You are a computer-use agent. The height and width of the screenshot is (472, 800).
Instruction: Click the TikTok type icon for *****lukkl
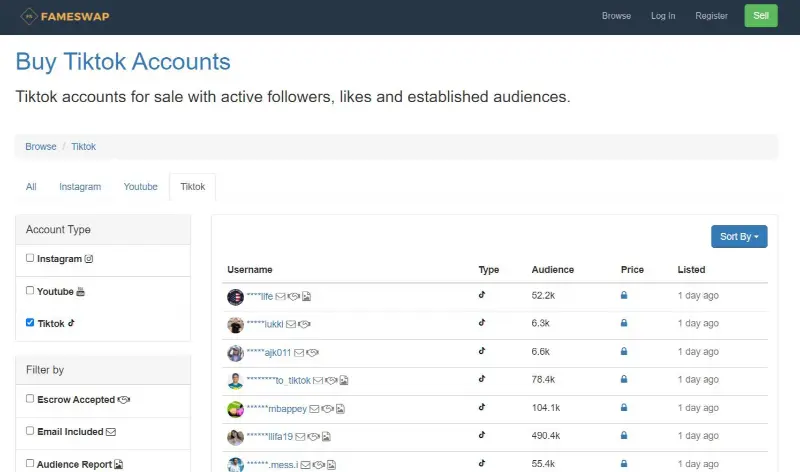[482, 323]
